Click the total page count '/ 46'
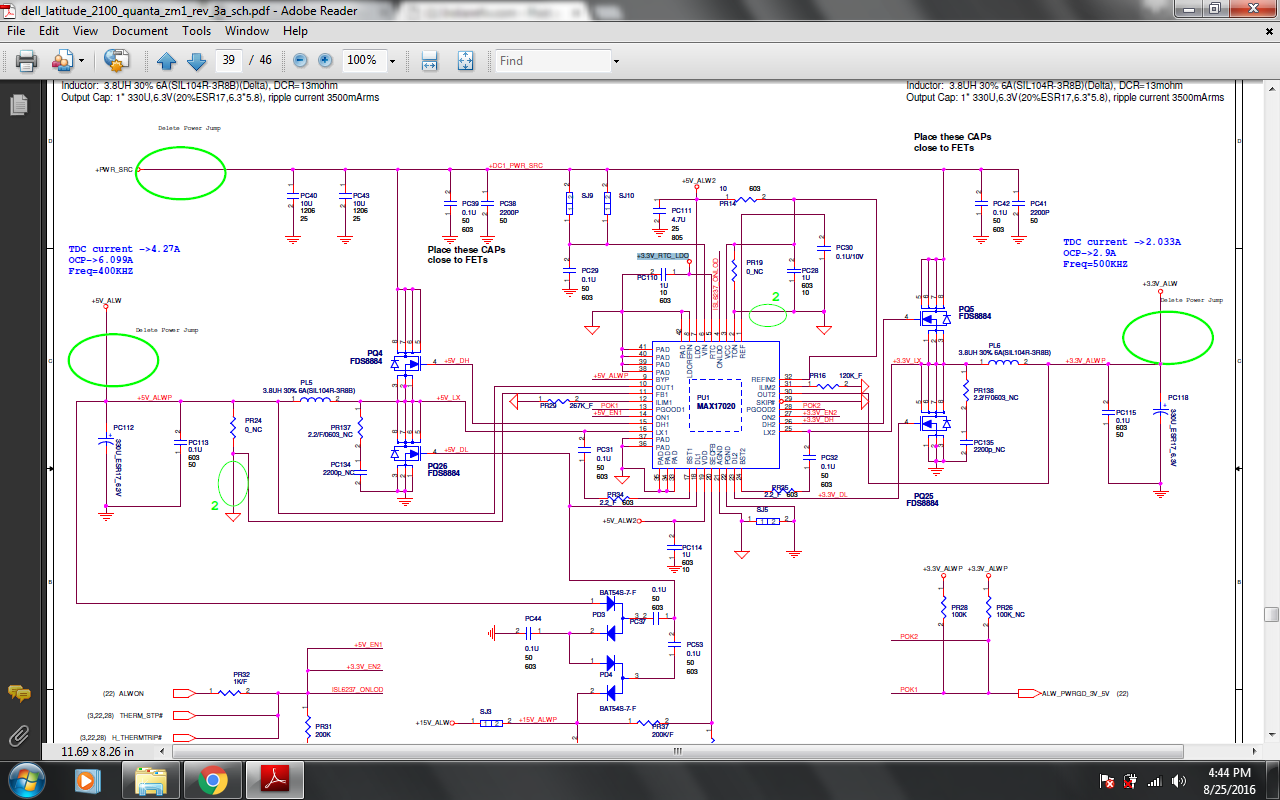Screen dimensions: 1280x800 [260, 61]
